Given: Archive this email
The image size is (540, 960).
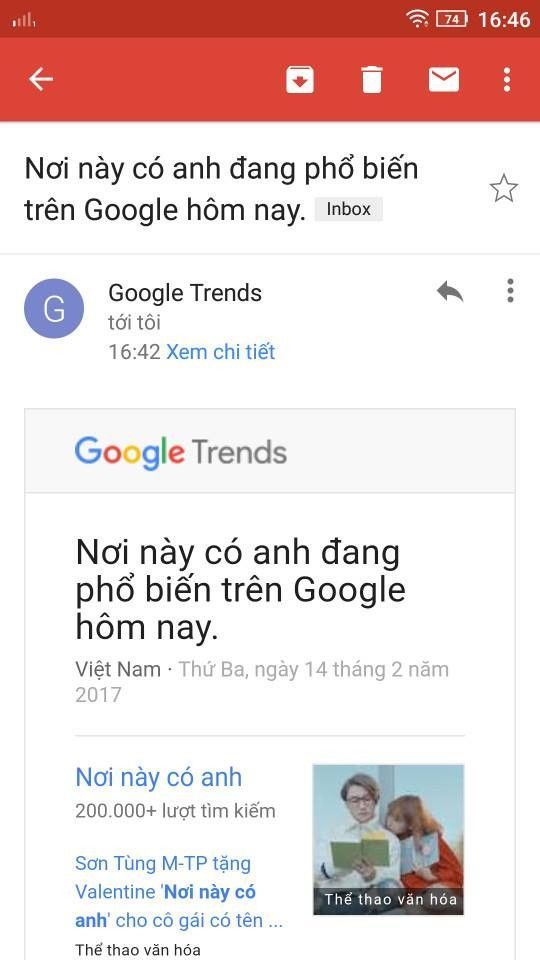Looking at the screenshot, I should point(300,80).
